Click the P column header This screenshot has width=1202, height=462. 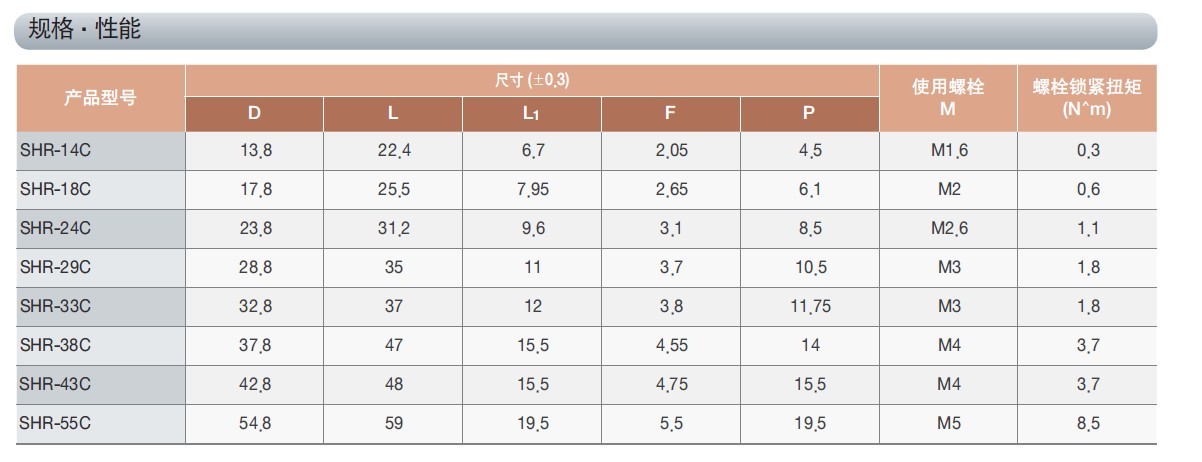(809, 113)
